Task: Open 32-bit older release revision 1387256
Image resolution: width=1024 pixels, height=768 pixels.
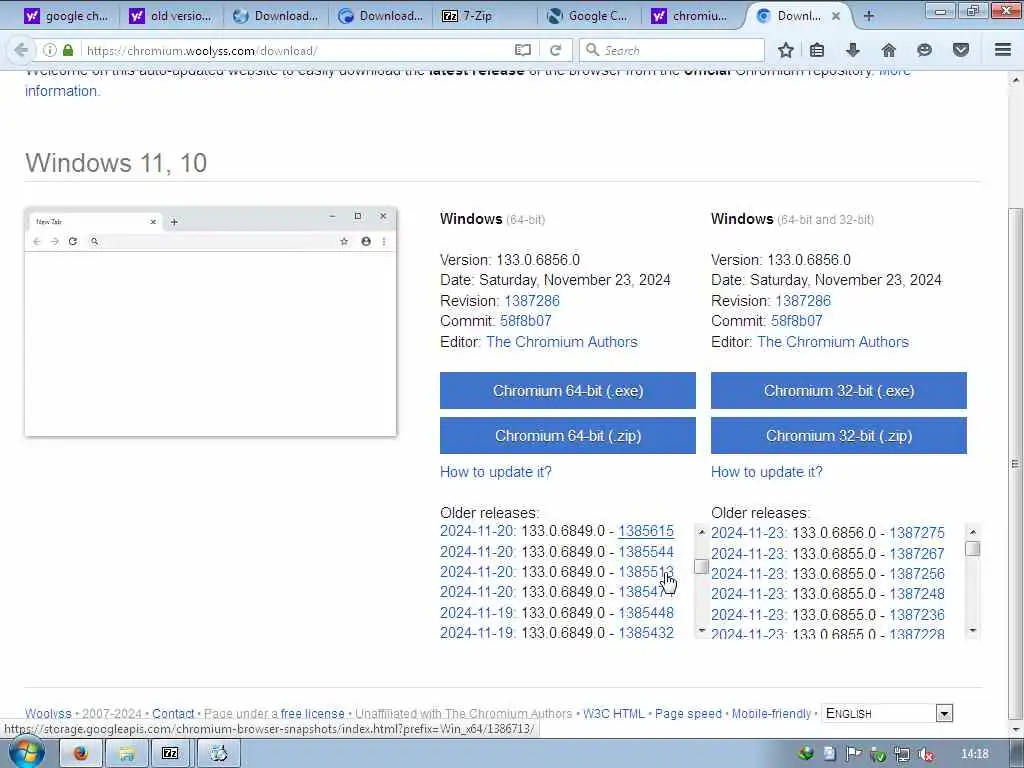Action: click(x=917, y=573)
